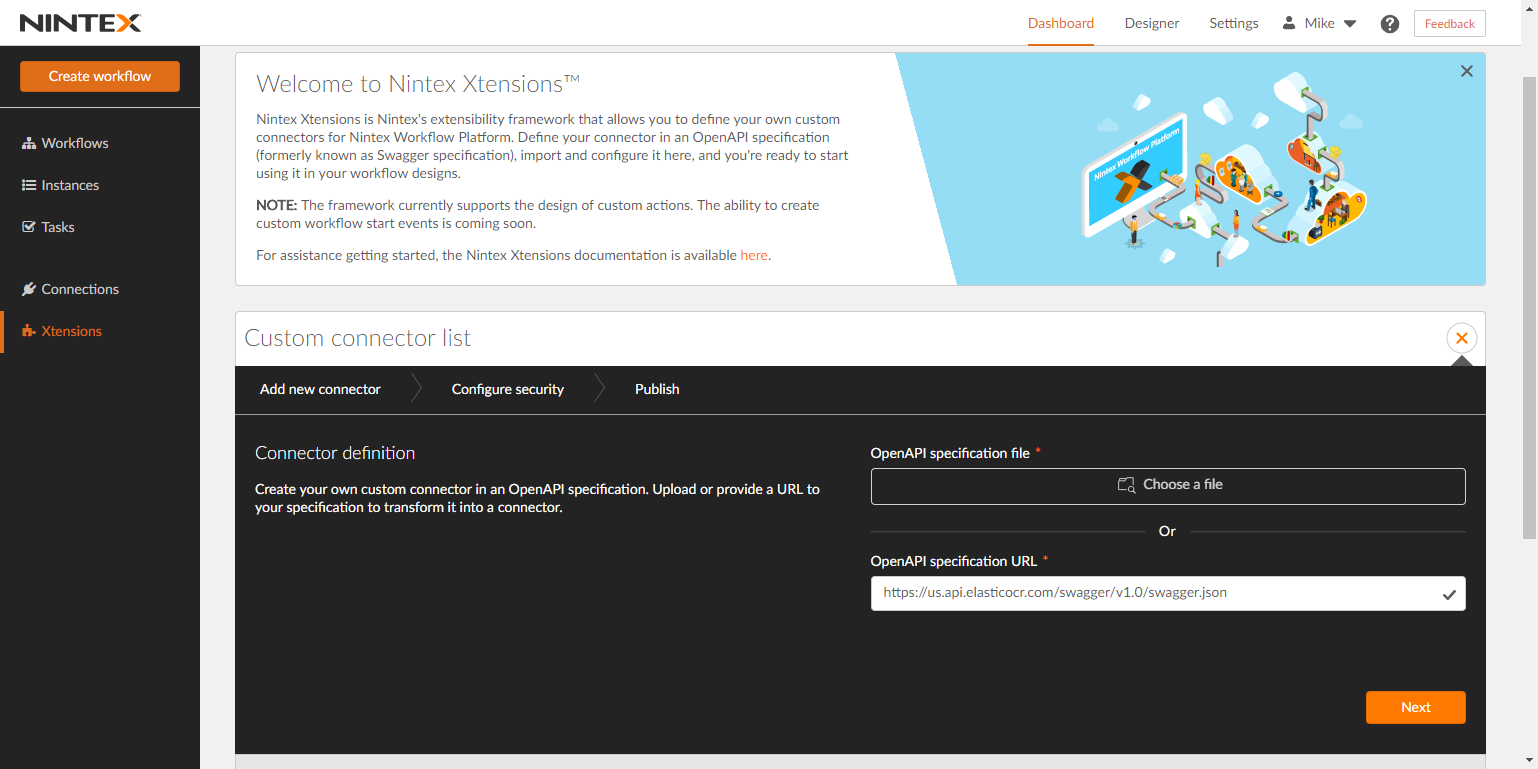Click the file search icon in Choose a file
The height and width of the screenshot is (769, 1538).
coord(1126,485)
